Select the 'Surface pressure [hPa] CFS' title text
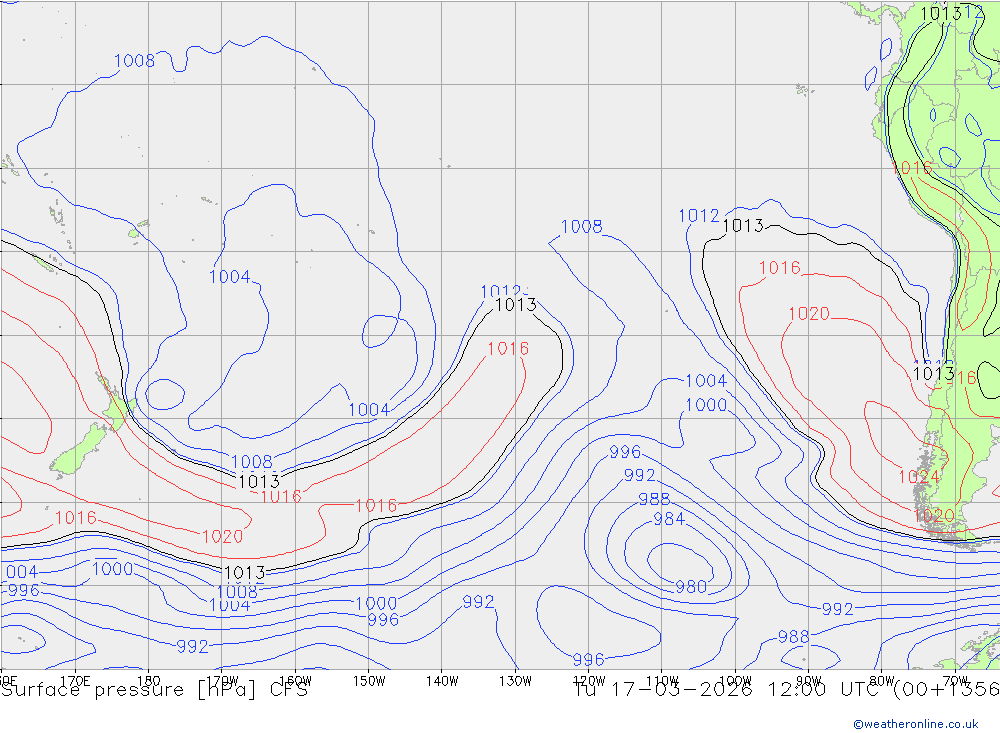This screenshot has width=1000, height=733. pyautogui.click(x=154, y=690)
